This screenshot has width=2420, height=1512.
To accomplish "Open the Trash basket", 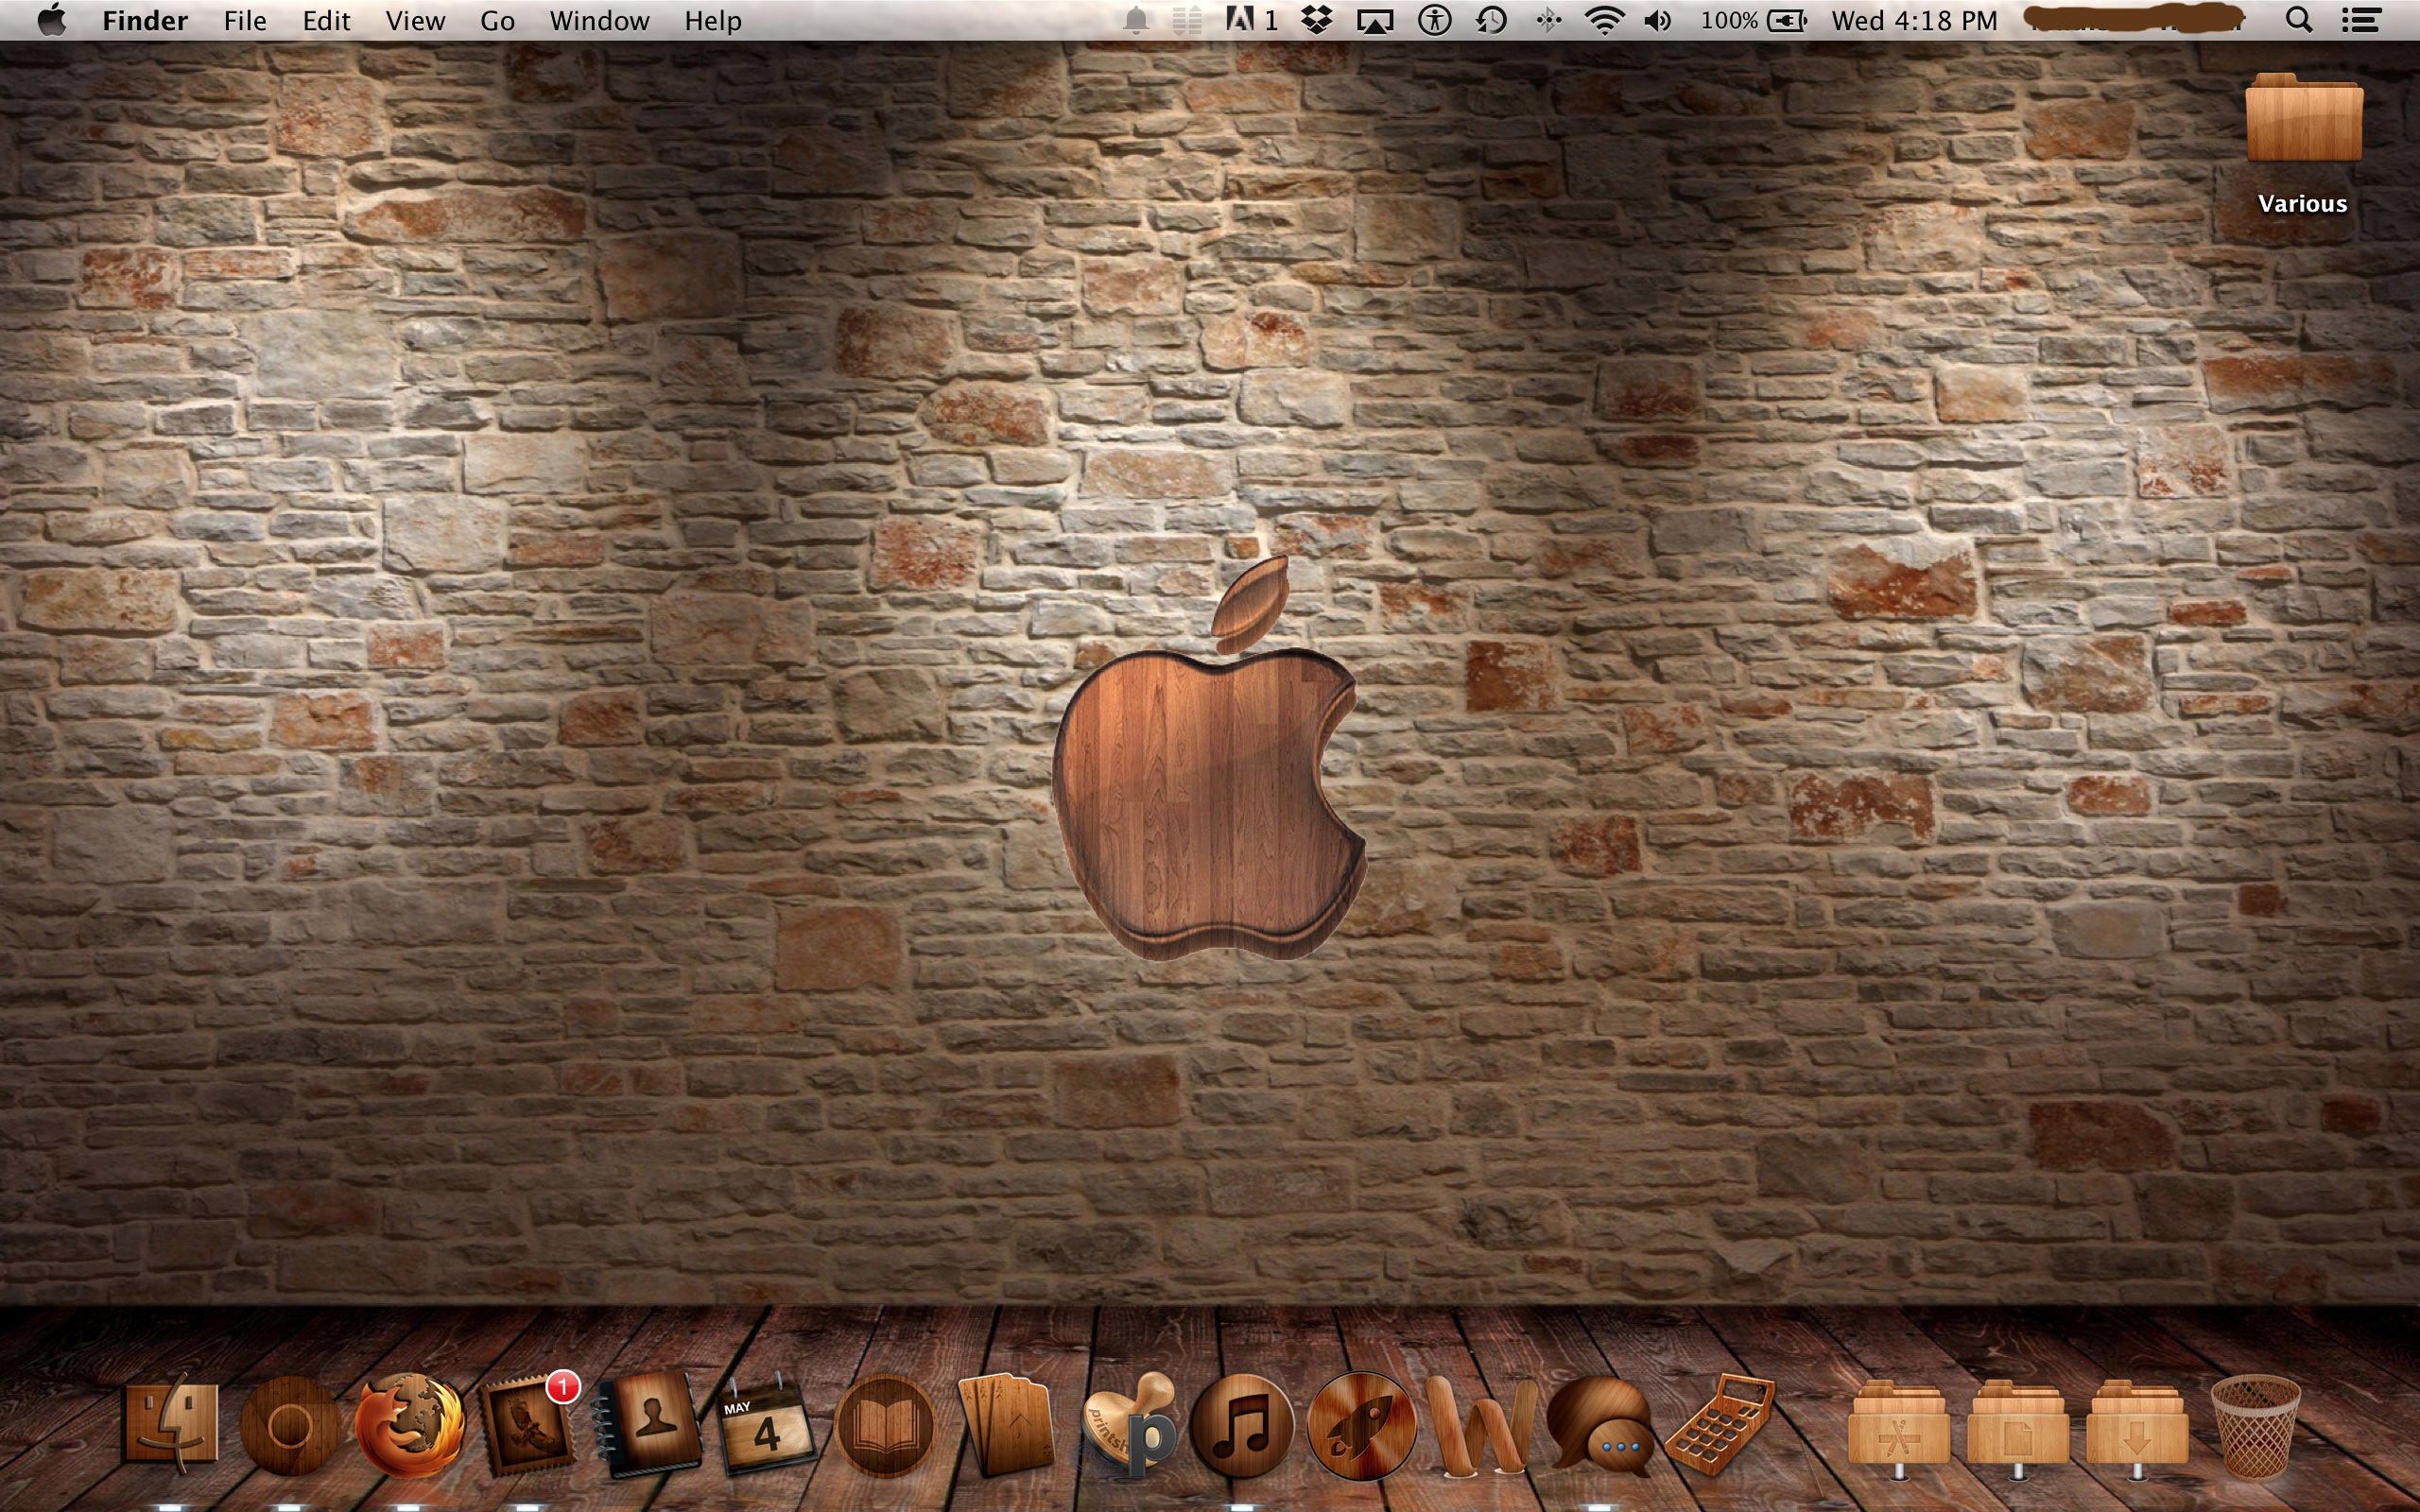I will [2255, 1426].
